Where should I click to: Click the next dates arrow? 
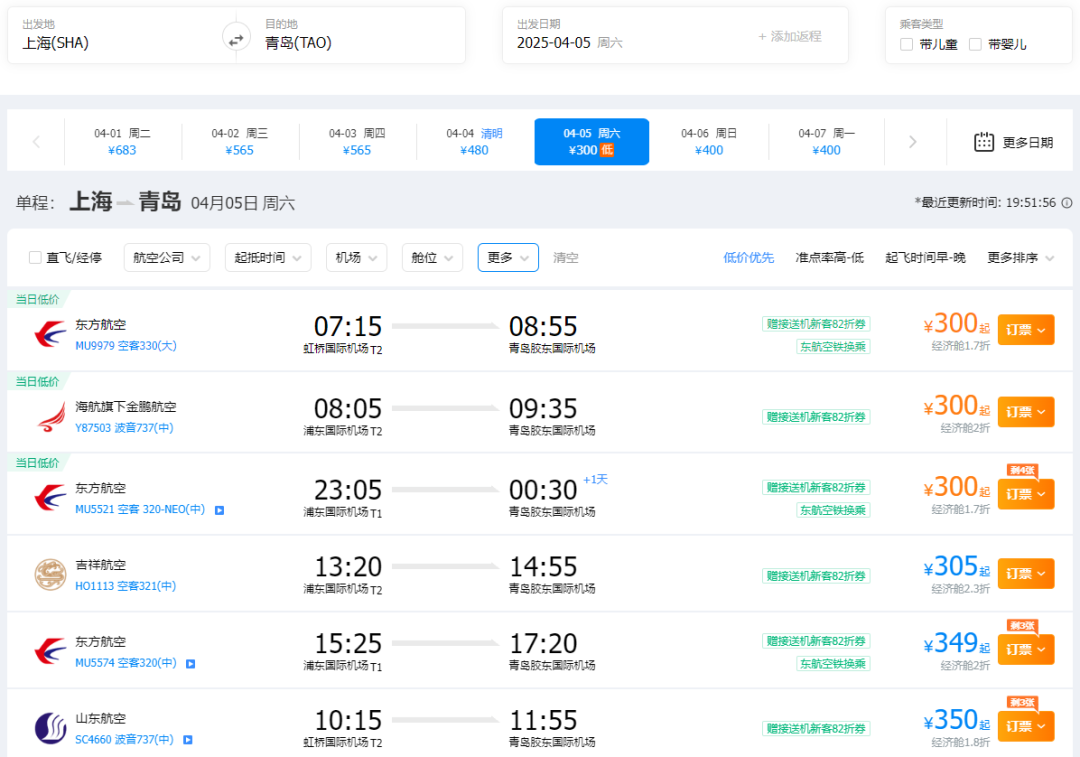912,142
